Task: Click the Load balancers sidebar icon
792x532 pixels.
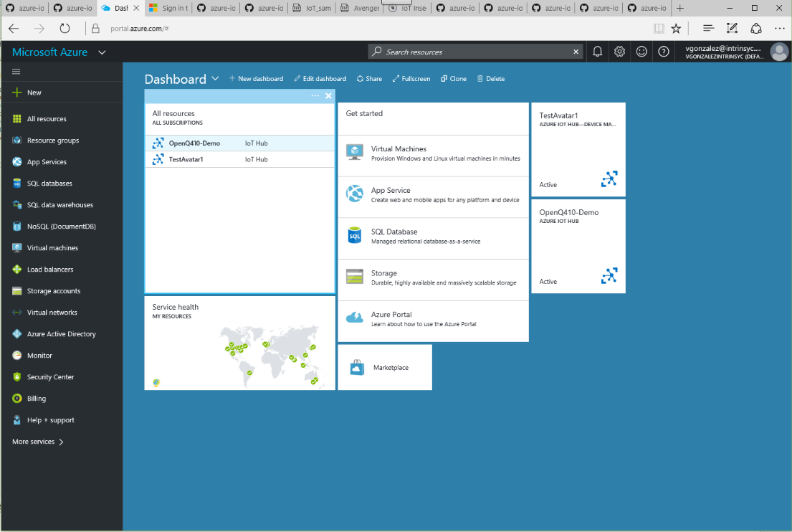Action: tap(17, 269)
